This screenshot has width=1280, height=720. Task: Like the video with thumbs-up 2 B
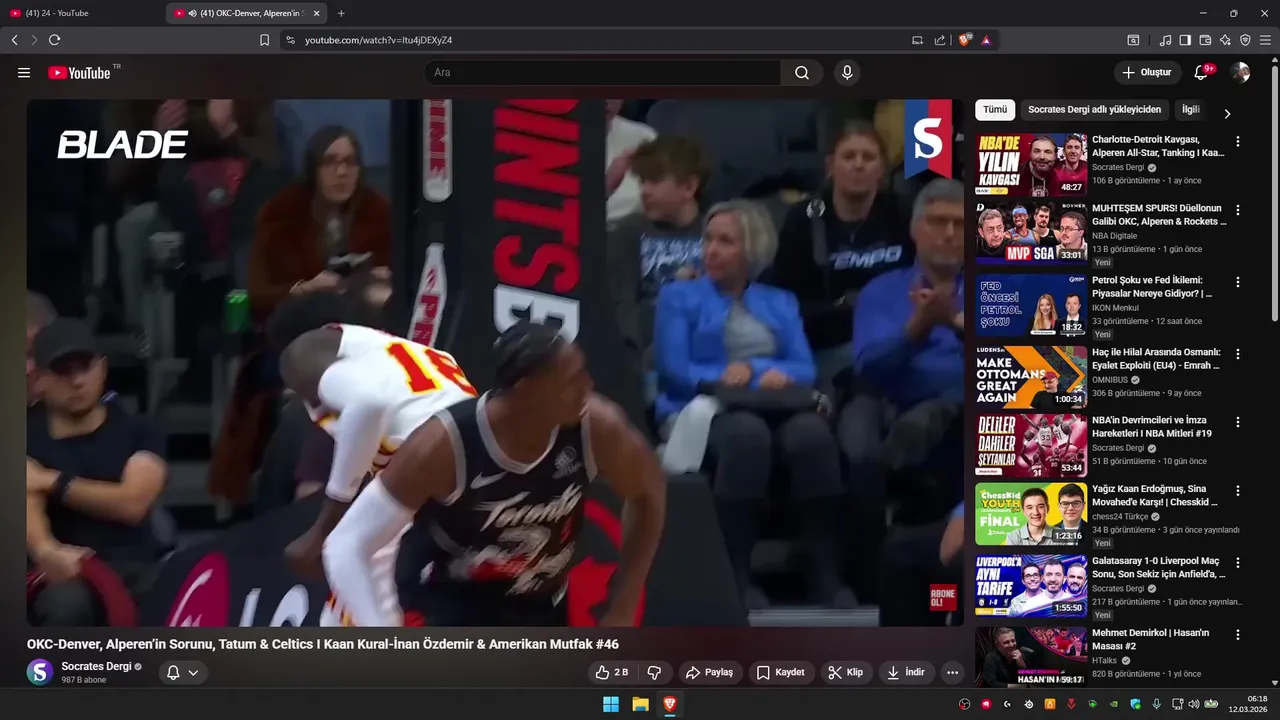click(611, 673)
